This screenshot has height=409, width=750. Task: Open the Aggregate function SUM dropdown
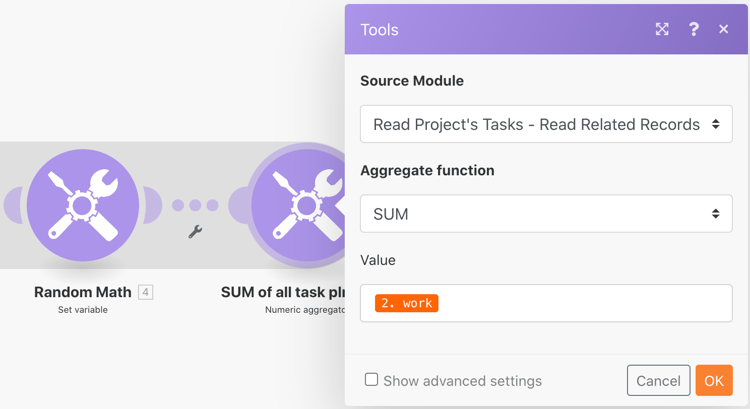[546, 214]
